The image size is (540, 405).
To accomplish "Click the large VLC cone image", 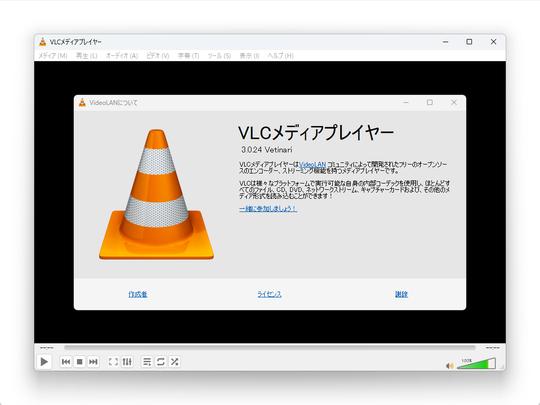I will tap(156, 194).
